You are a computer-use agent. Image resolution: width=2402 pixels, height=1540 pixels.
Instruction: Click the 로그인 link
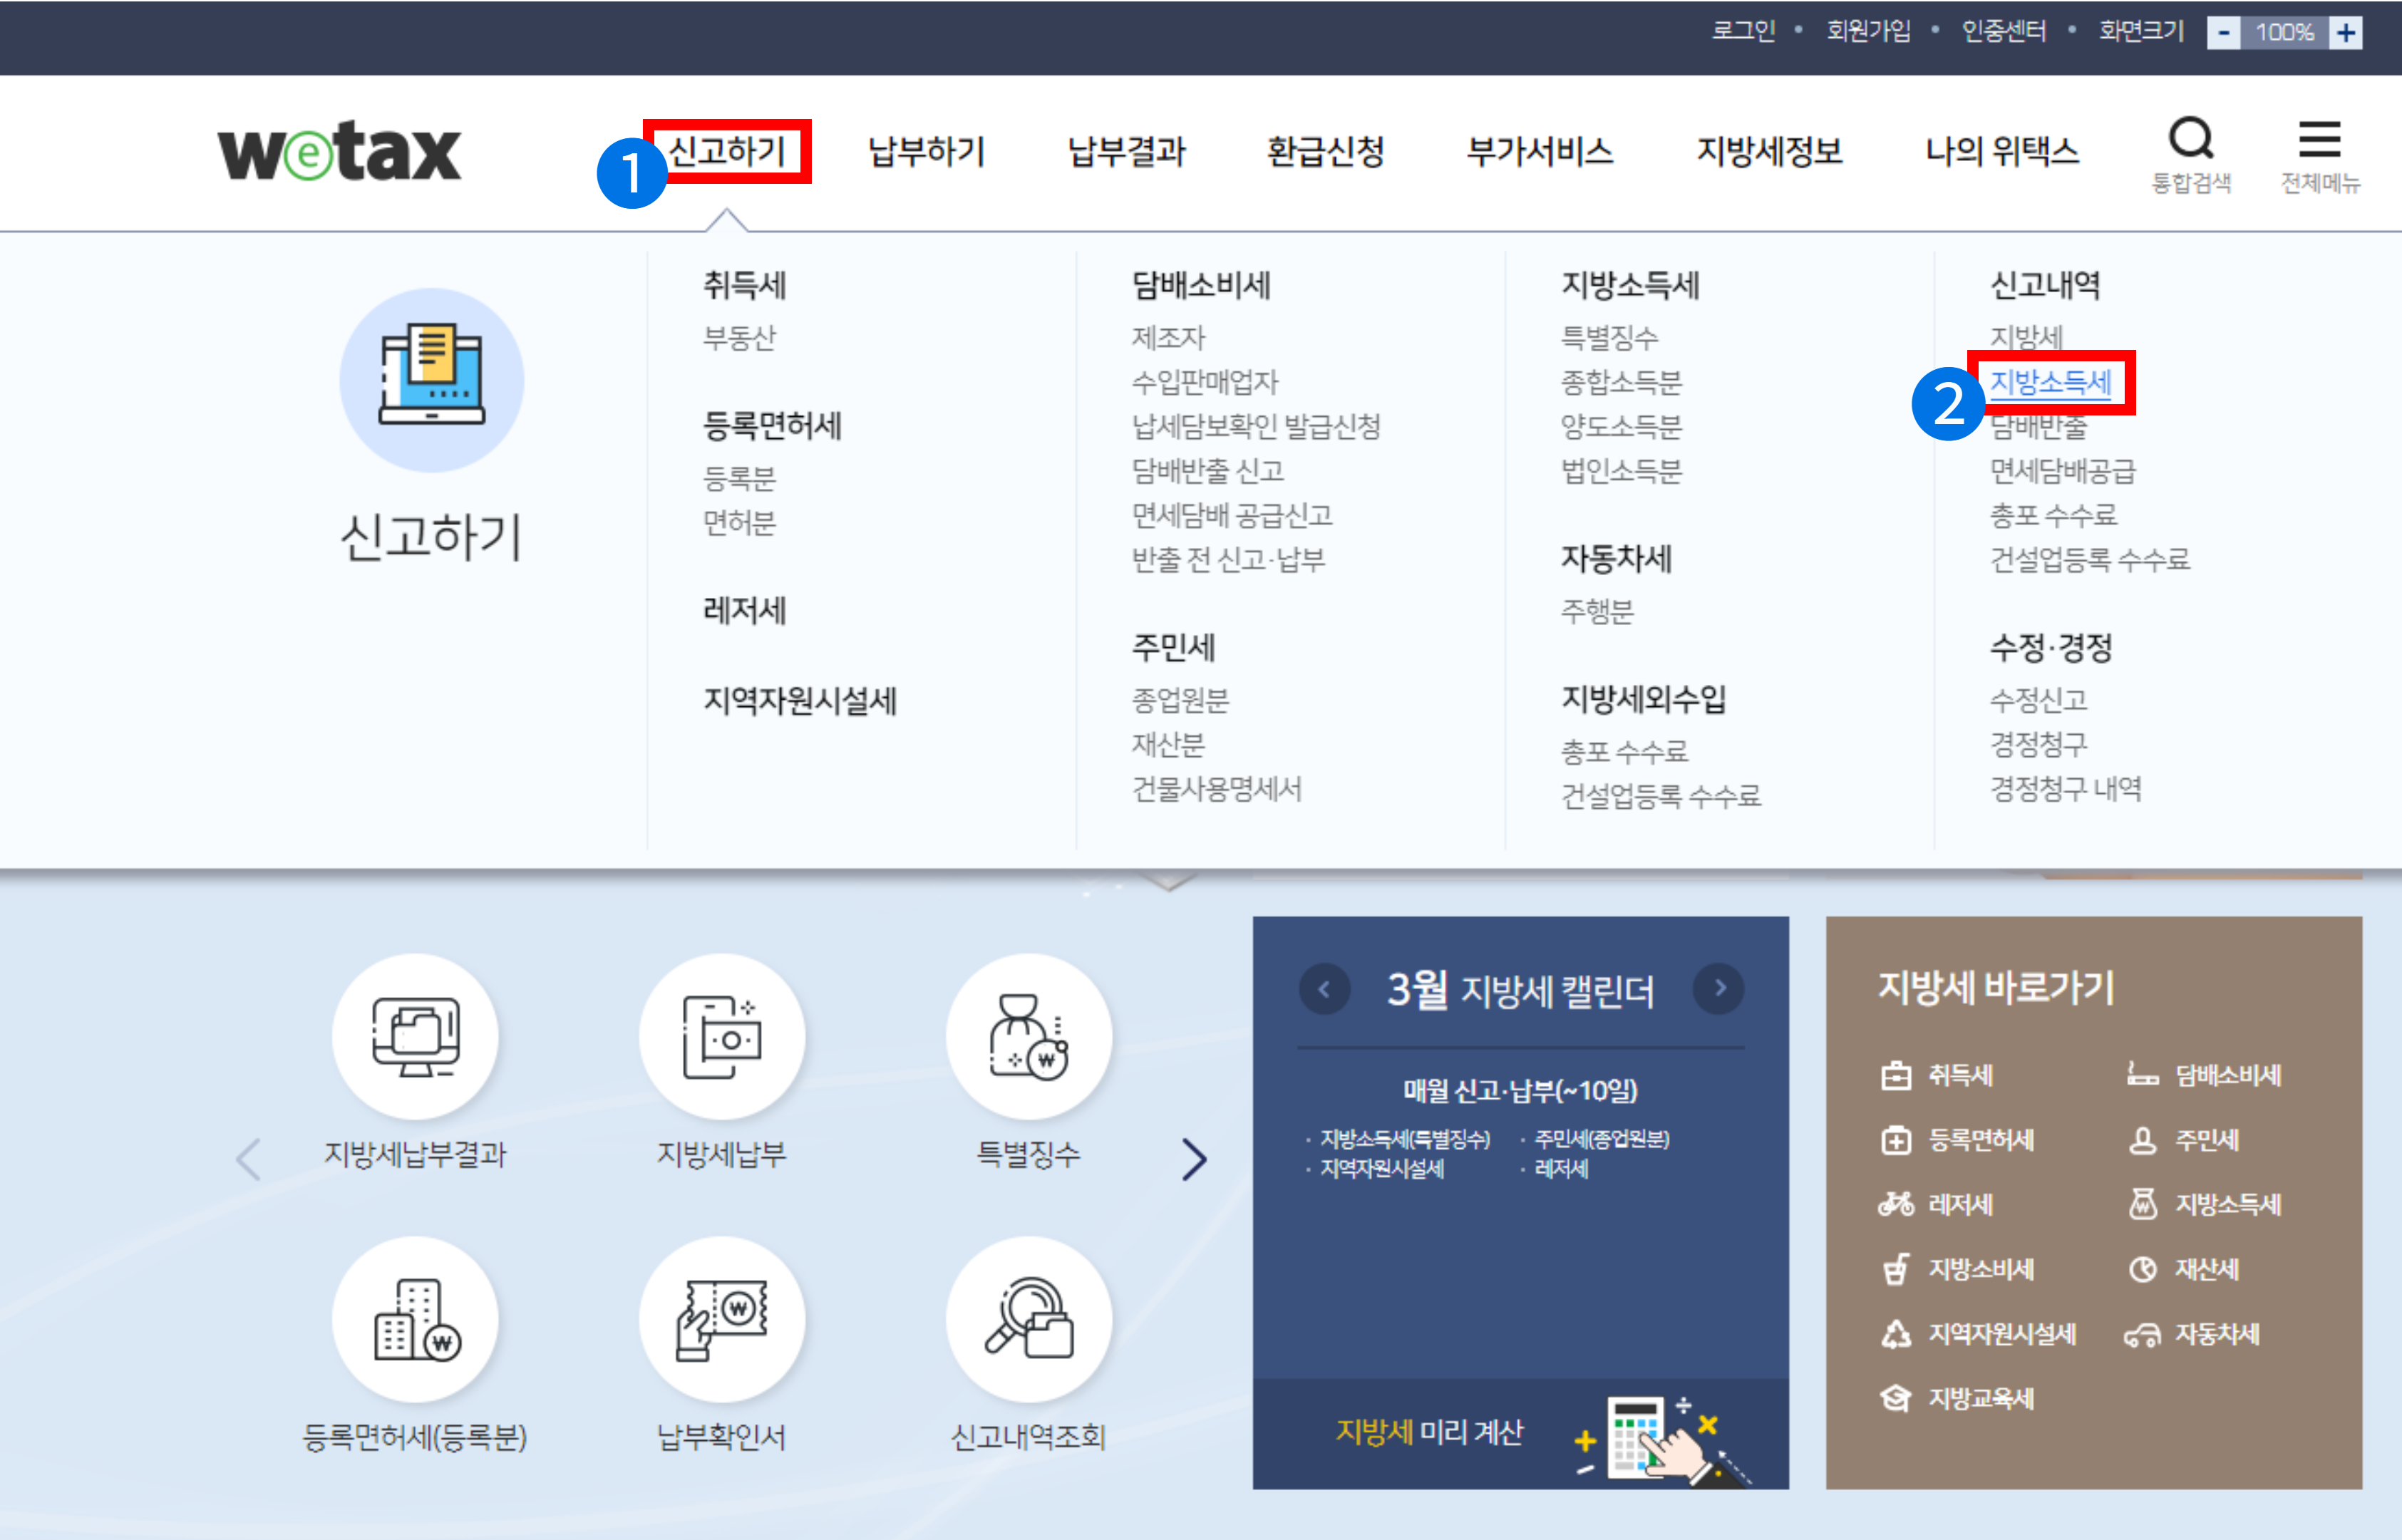point(1743,31)
